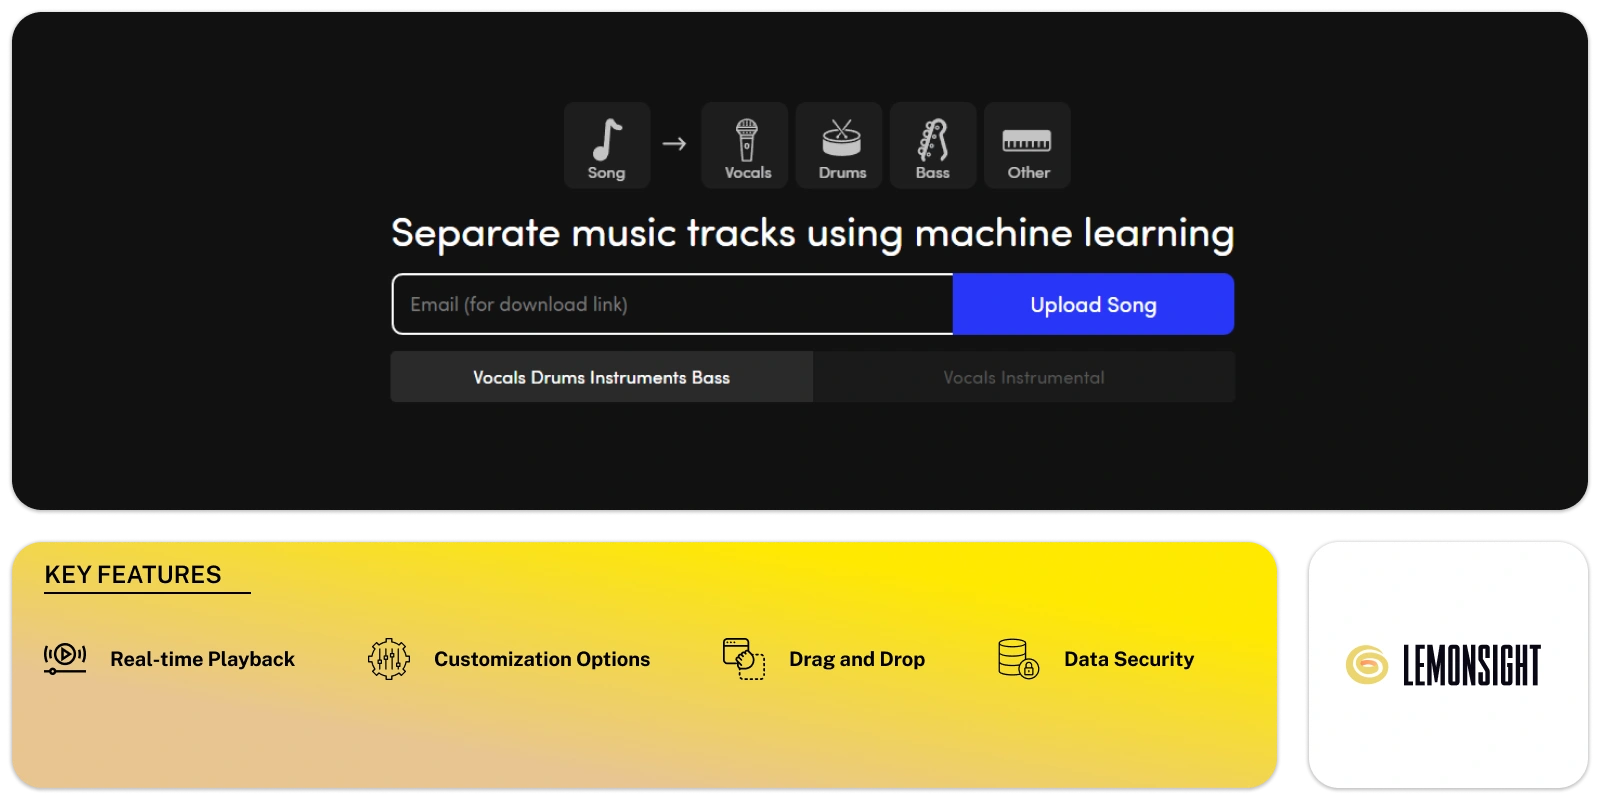Click the Lemonsight spiral logo icon
This screenshot has width=1600, height=800.
pyautogui.click(x=1366, y=665)
